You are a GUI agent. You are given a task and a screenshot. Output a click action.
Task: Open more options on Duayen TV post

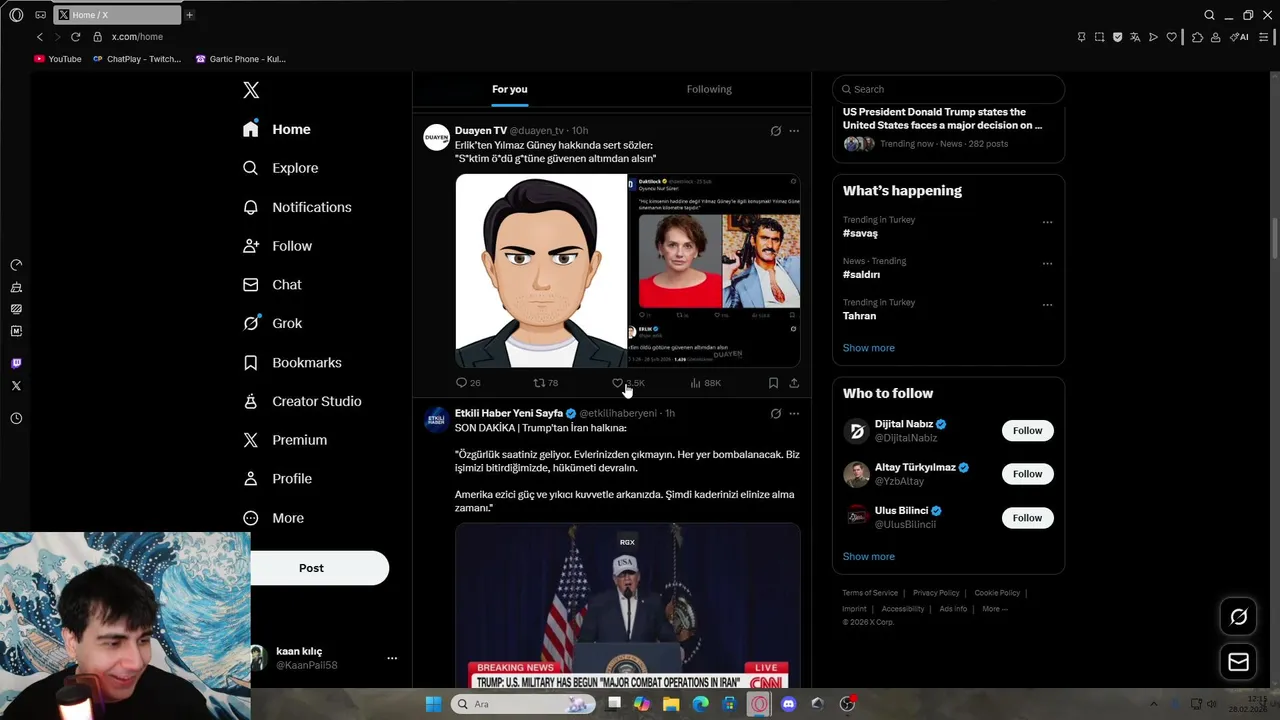[794, 131]
